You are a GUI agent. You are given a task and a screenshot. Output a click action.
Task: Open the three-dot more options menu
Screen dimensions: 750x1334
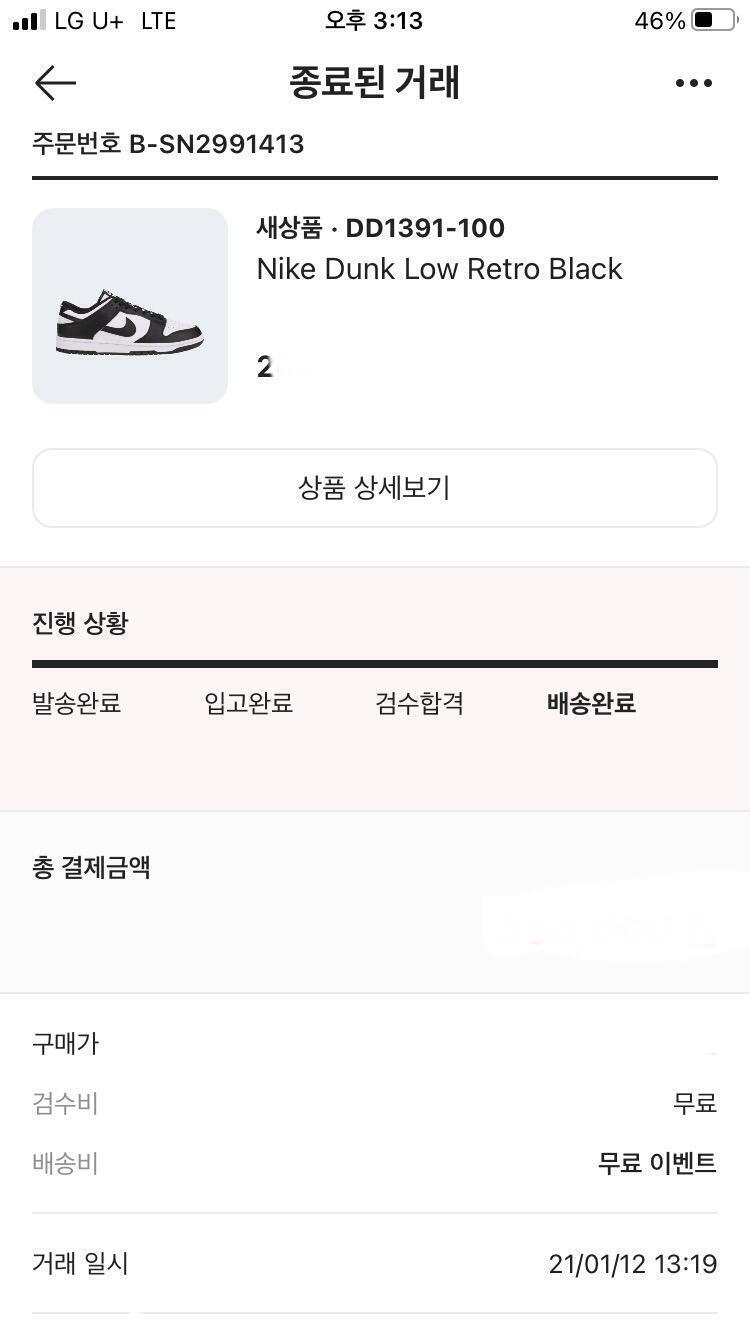pyautogui.click(x=693, y=83)
